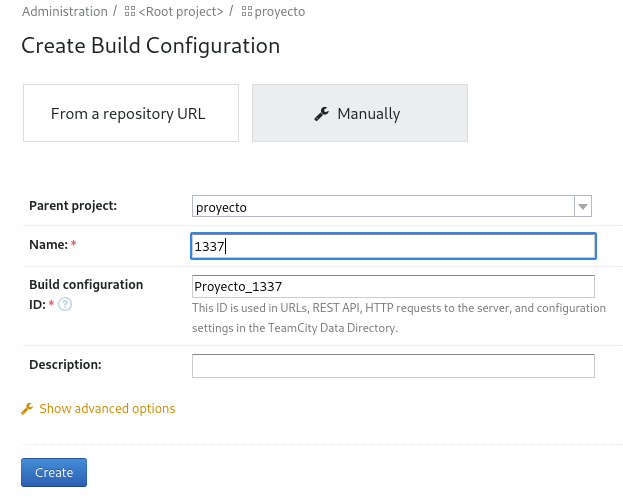Click the proyecto grid icon in breadcrumb
Image resolution: width=623 pixels, height=502 pixels.
pos(247,12)
